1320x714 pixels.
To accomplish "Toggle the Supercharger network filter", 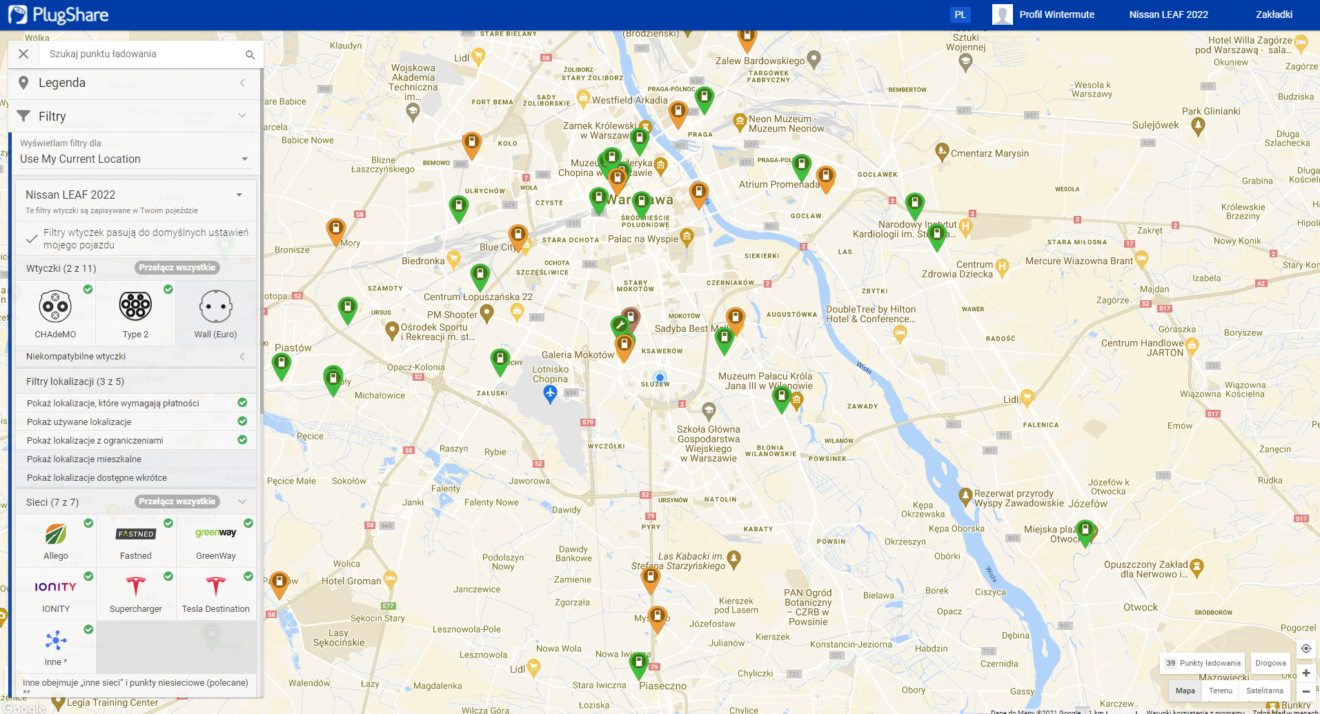I will click(x=135, y=594).
